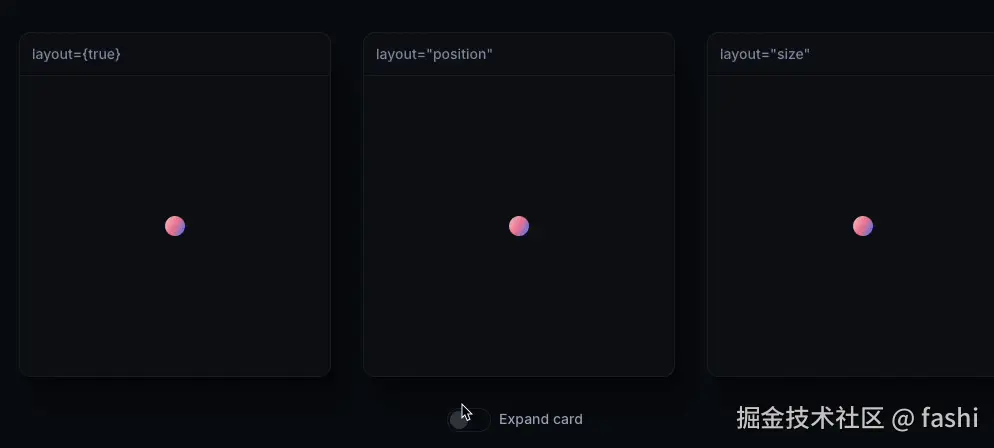994x448 pixels.
Task: Click the 掘金技术社区 watermark text
Action: 810,418
